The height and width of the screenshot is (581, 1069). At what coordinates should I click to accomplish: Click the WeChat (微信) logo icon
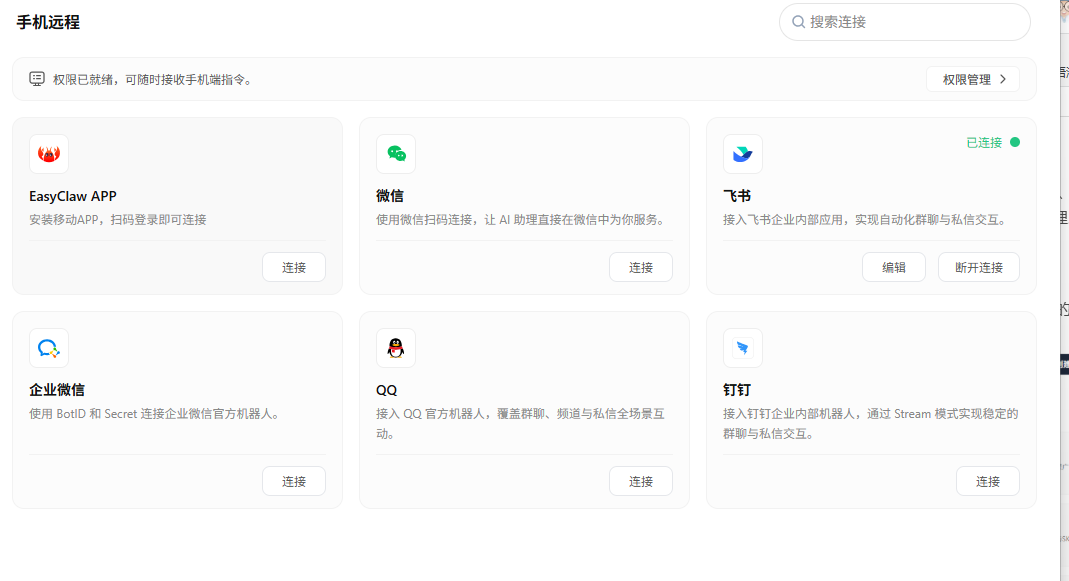(x=395, y=154)
